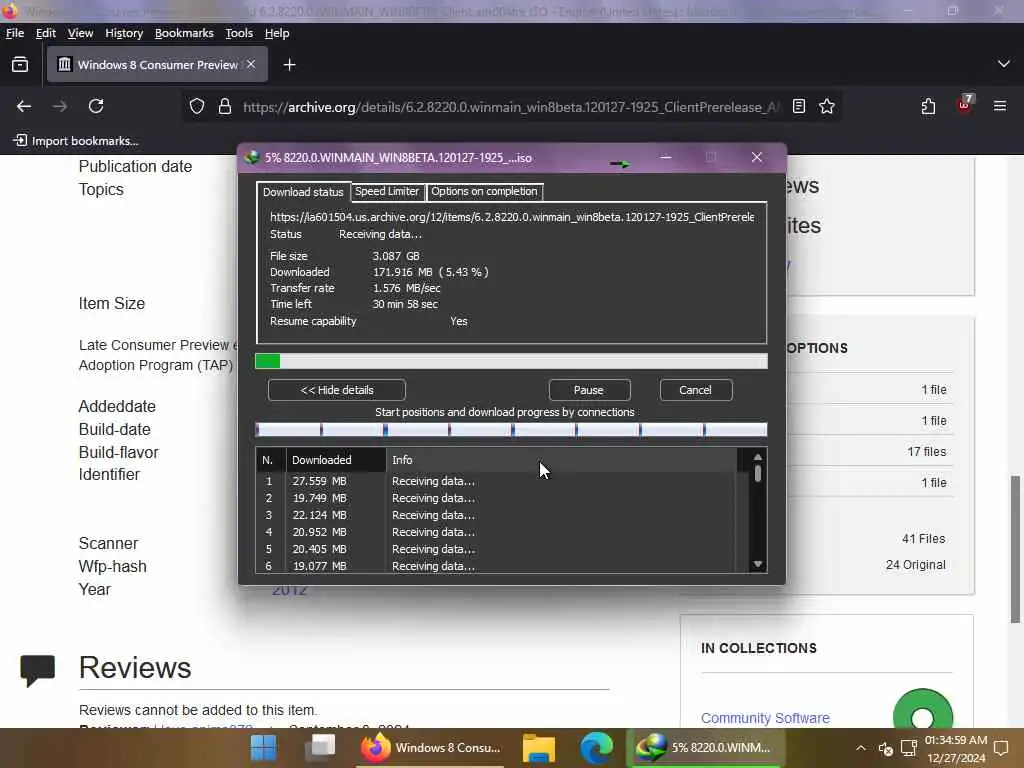Expand the list all tabs chevron
1024x768 pixels.
[1004, 64]
